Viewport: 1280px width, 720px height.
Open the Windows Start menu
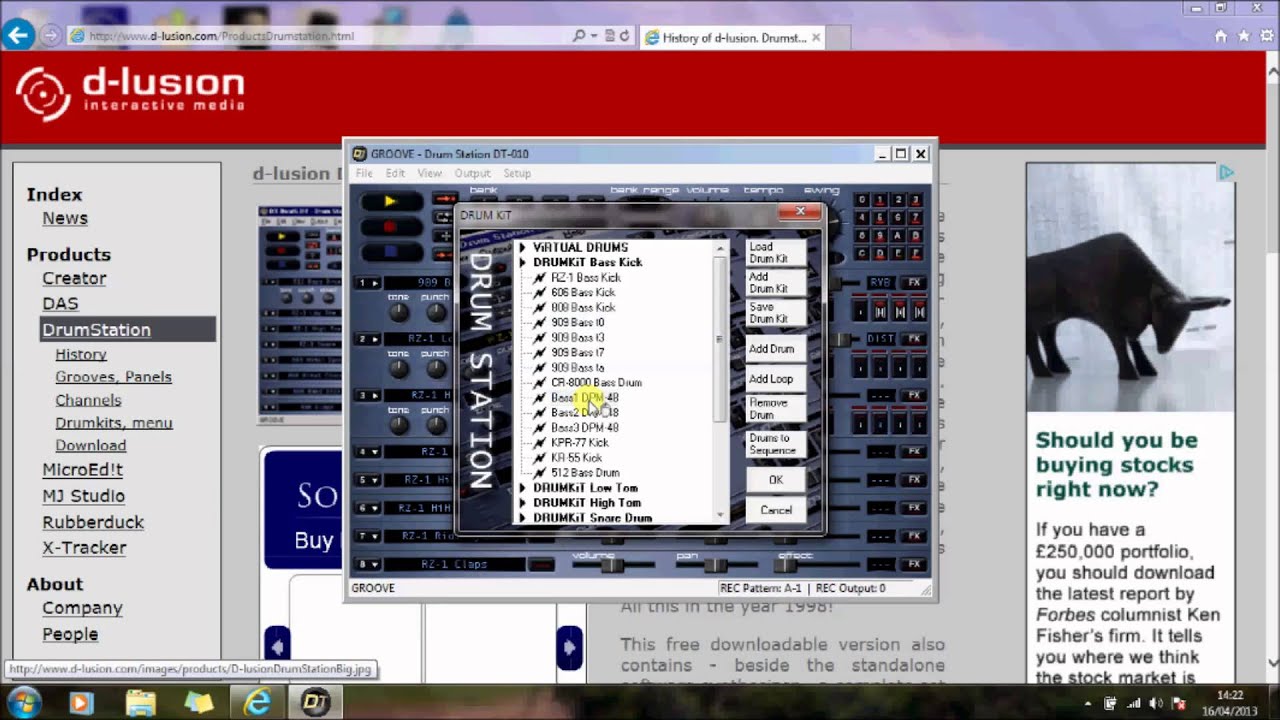tap(24, 701)
